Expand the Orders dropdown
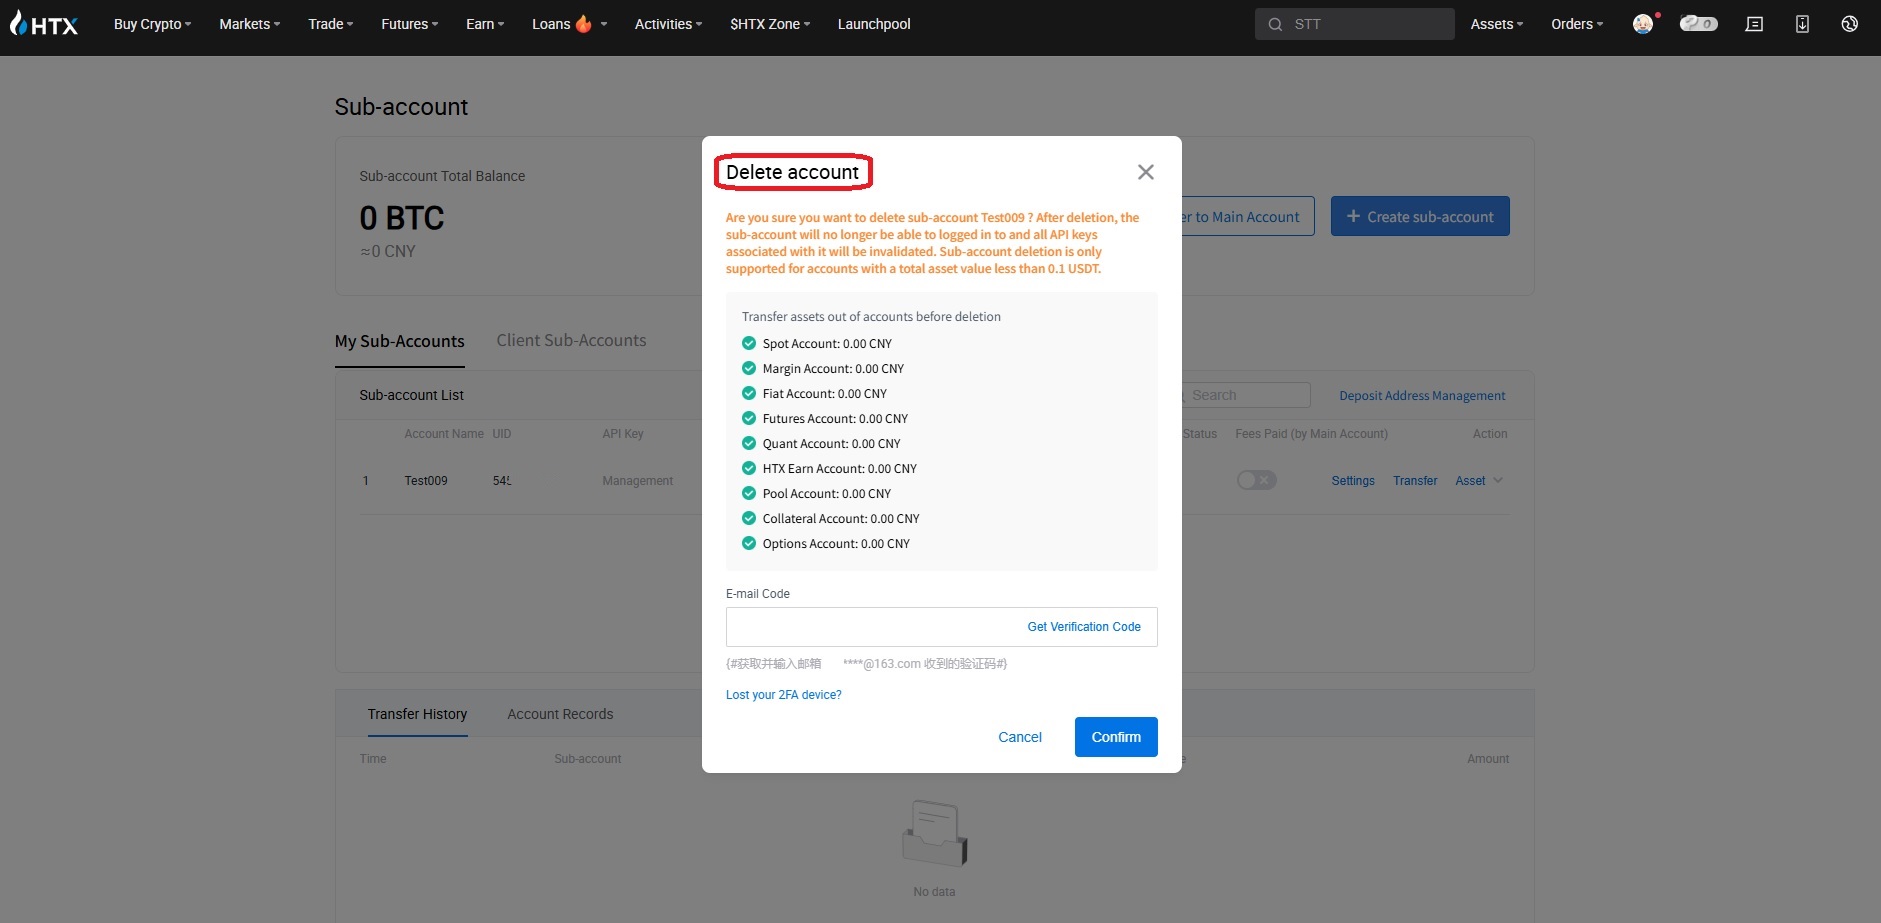 tap(1576, 24)
